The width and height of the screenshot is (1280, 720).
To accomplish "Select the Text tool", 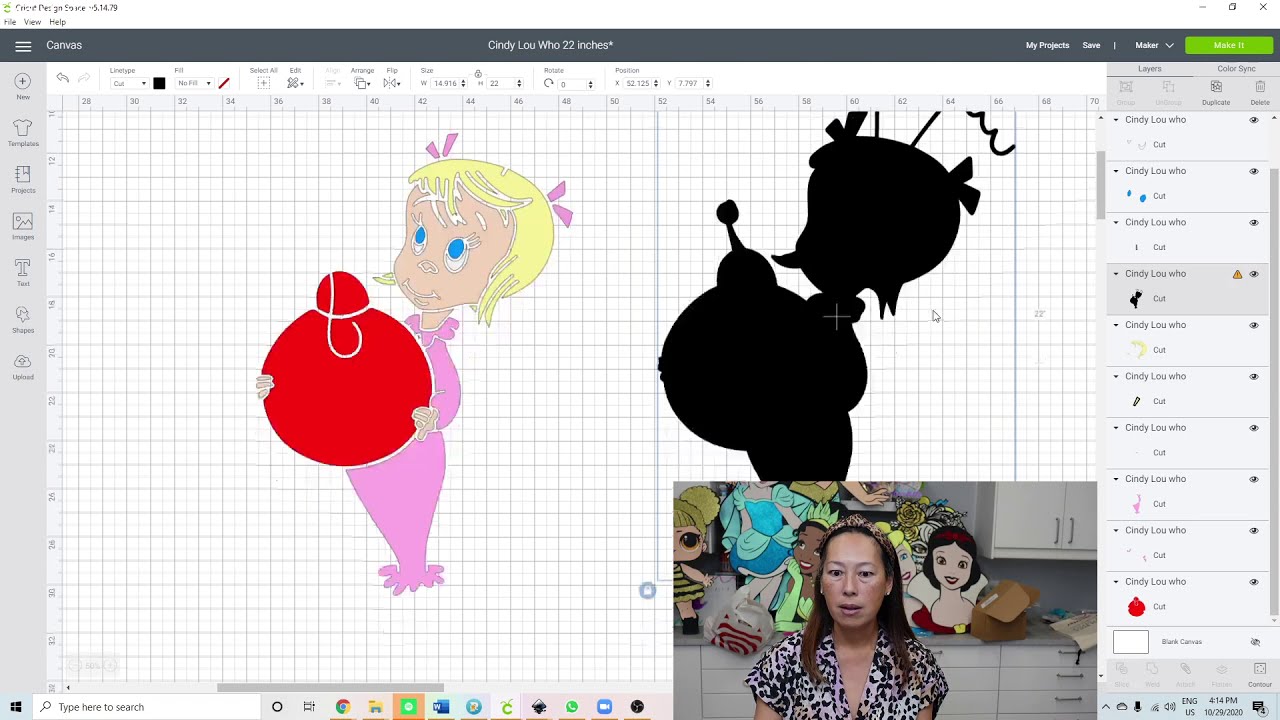I will click(22, 273).
